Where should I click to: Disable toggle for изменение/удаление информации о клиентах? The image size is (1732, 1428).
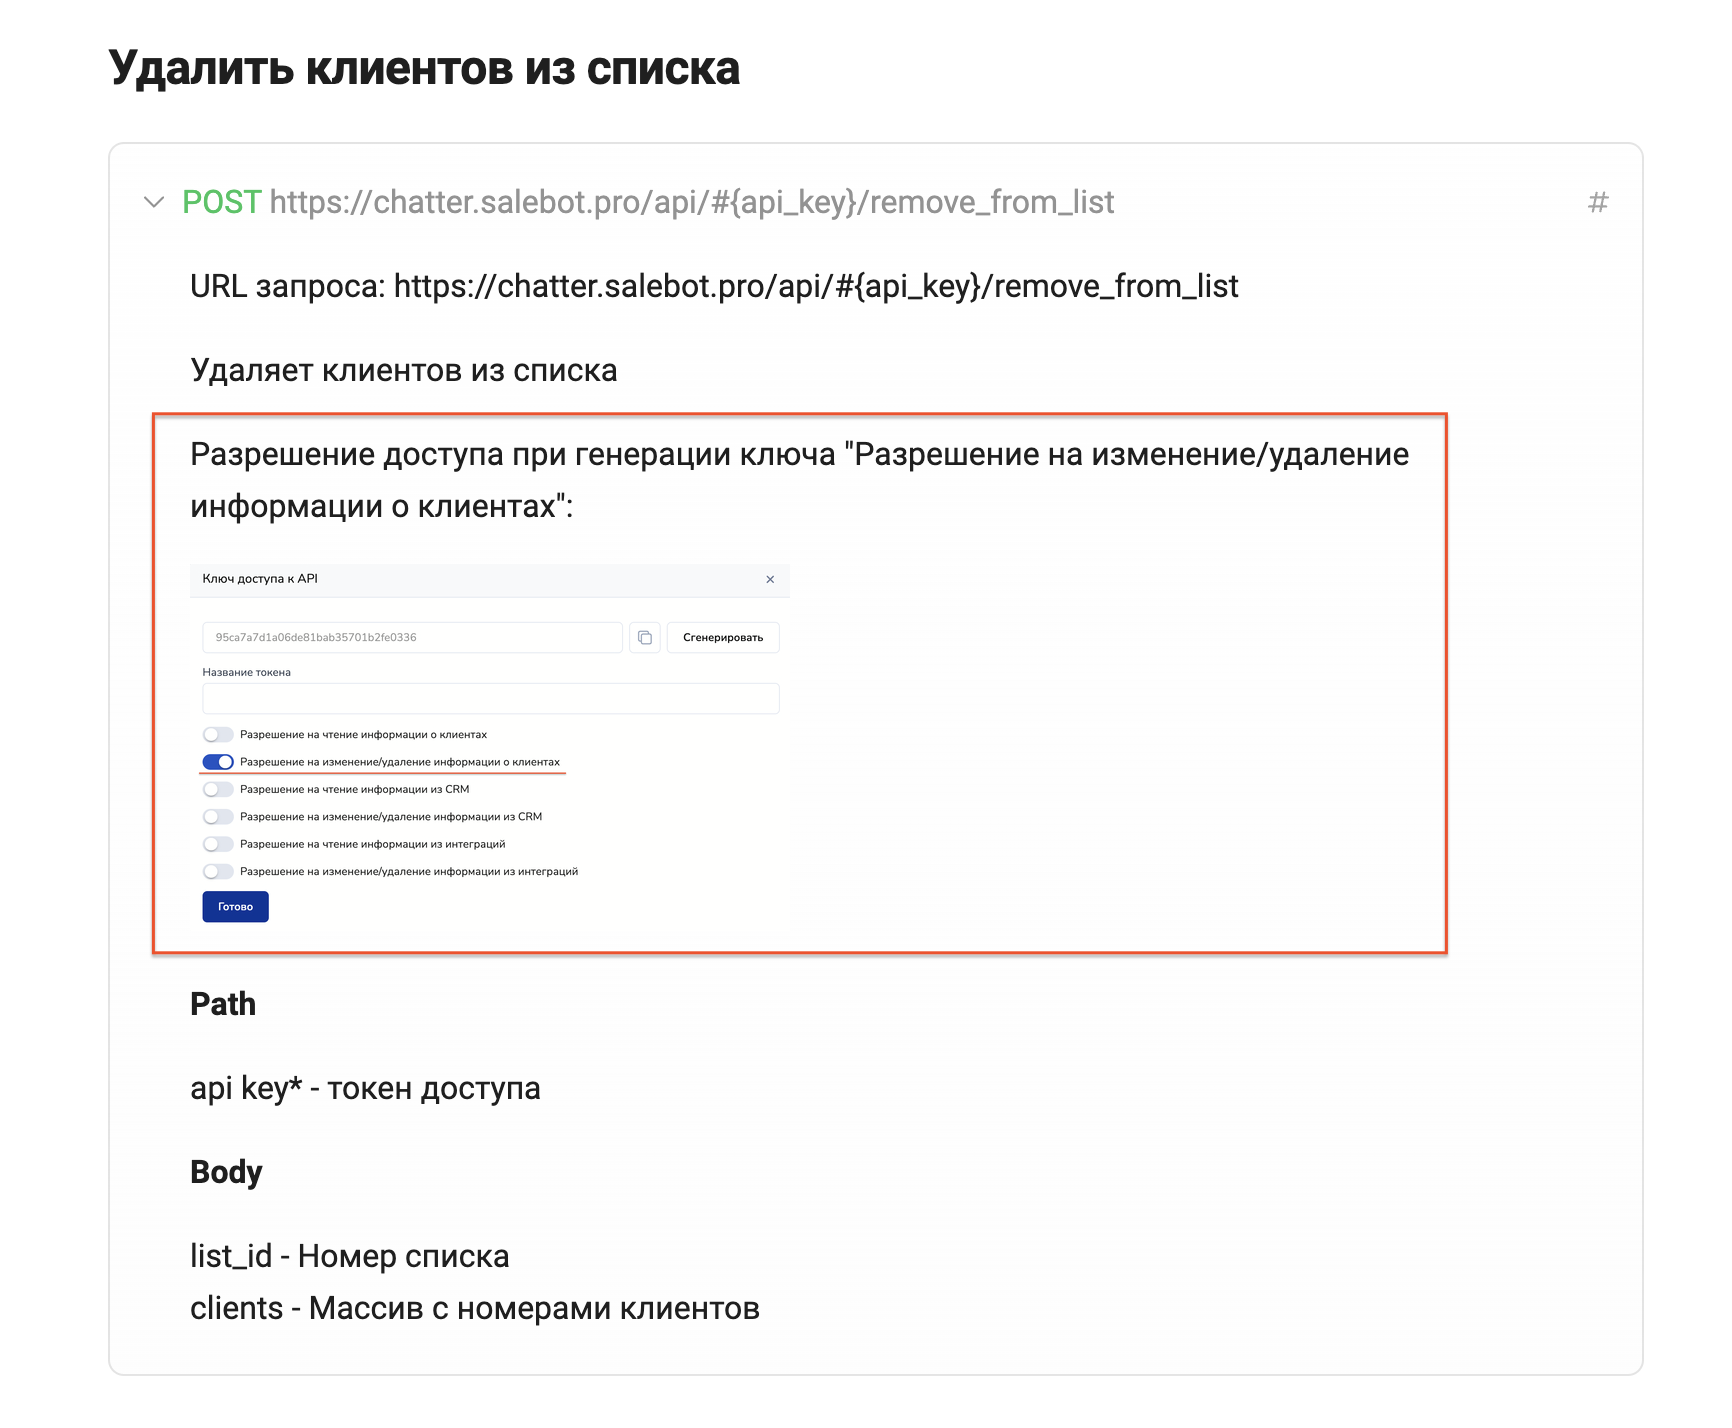218,762
